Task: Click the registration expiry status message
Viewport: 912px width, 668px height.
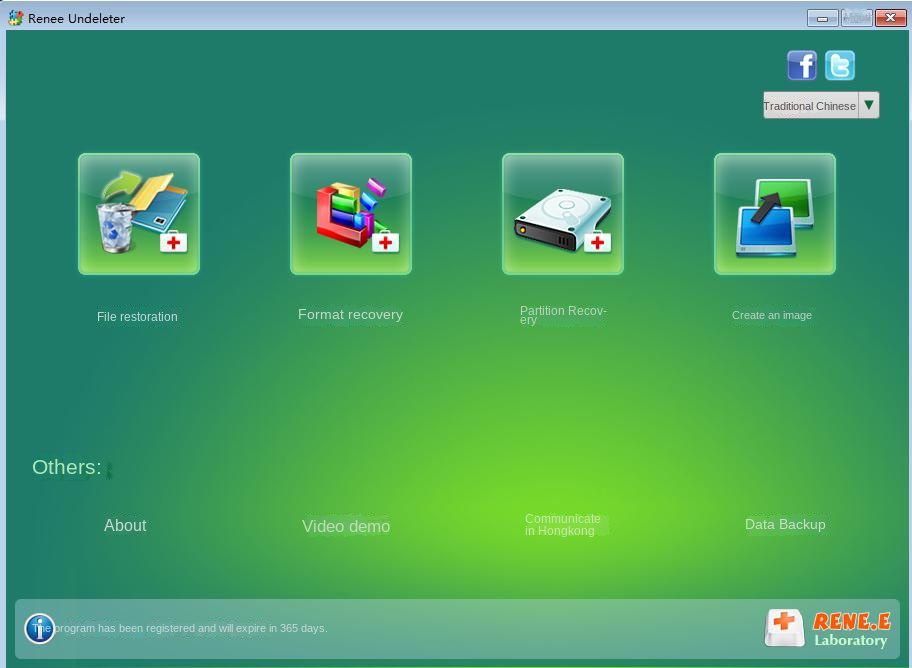Action: tap(180, 628)
